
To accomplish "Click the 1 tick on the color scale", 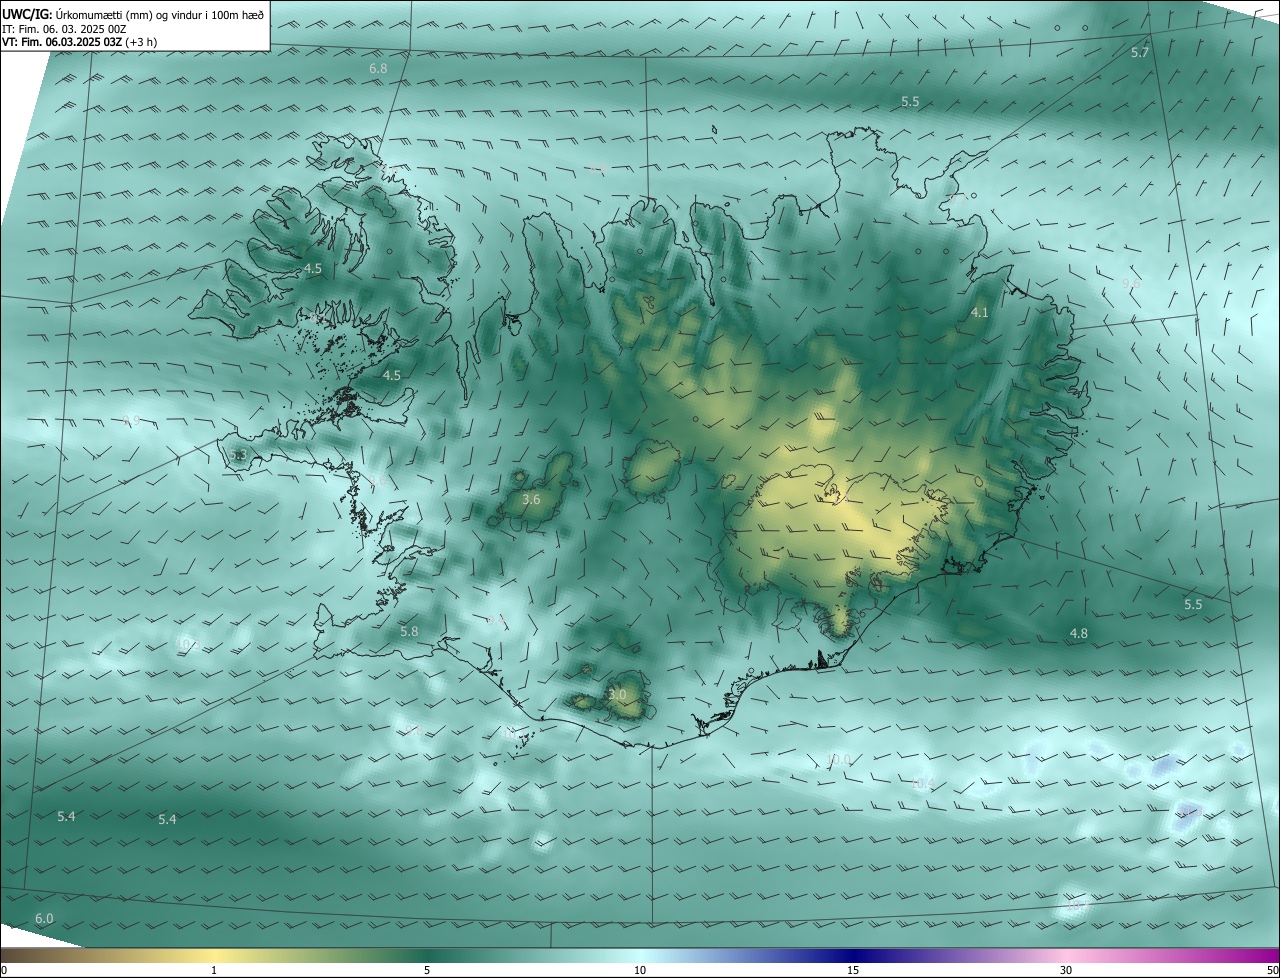I will pos(214,970).
